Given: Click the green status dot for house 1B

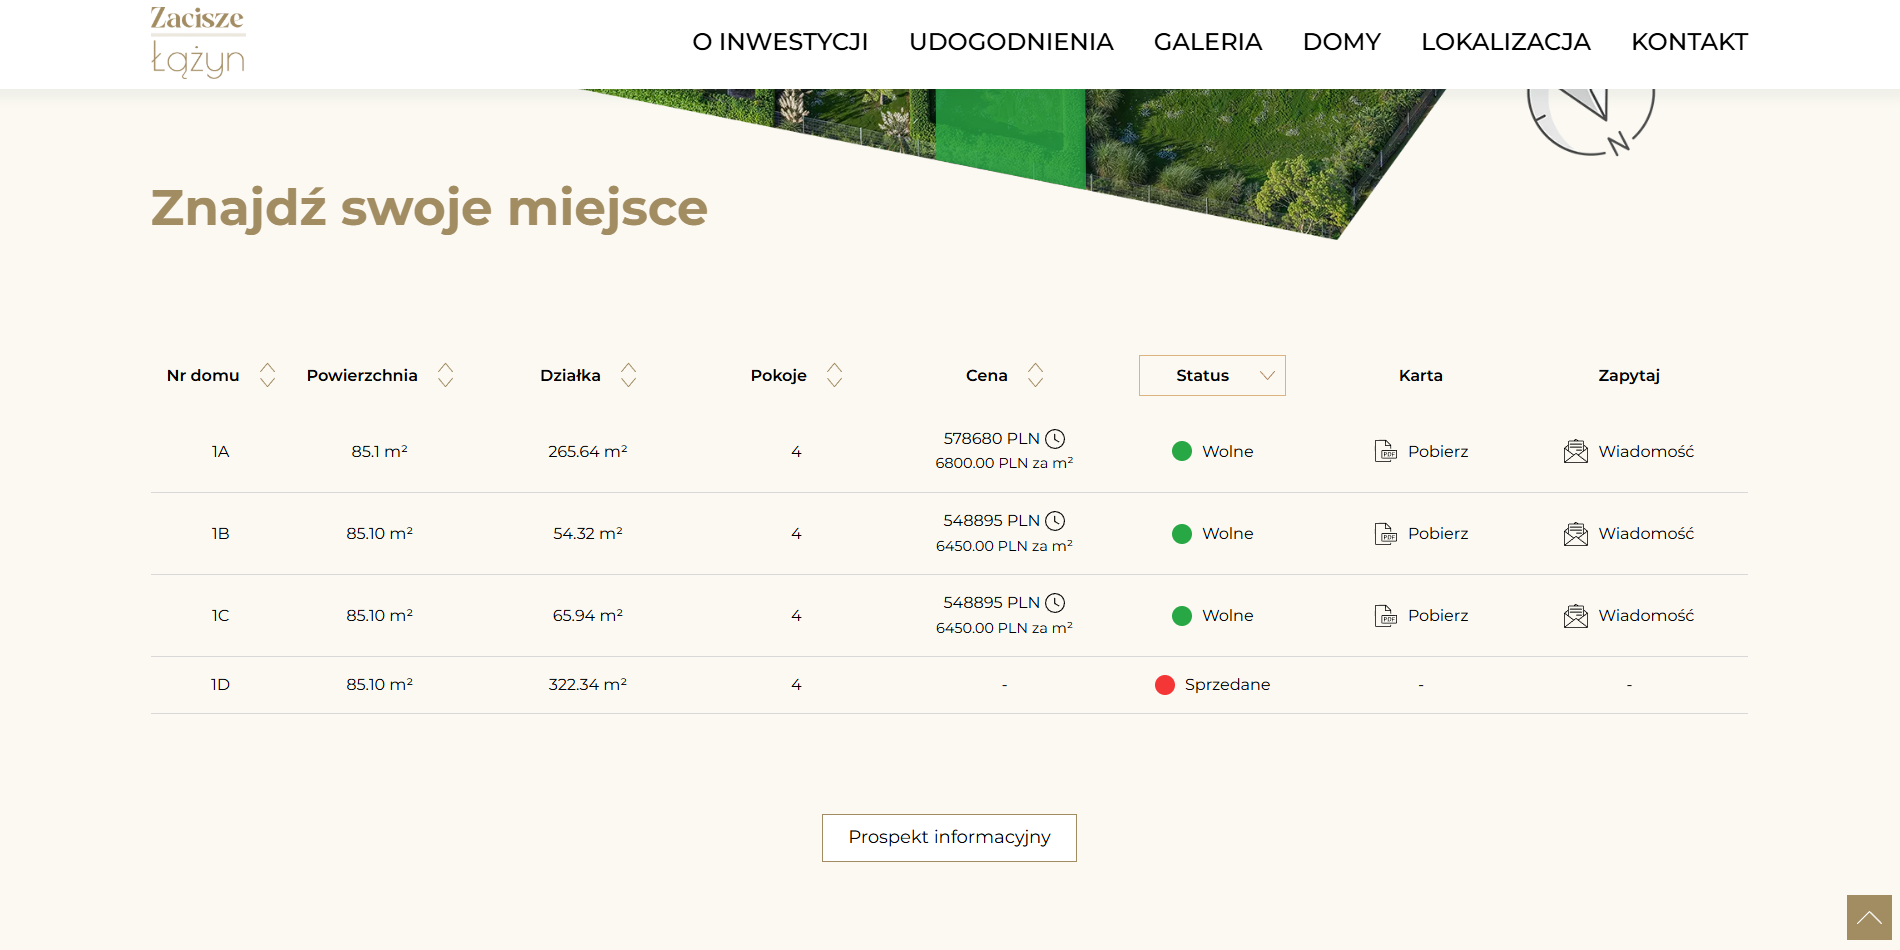Looking at the screenshot, I should [x=1182, y=533].
